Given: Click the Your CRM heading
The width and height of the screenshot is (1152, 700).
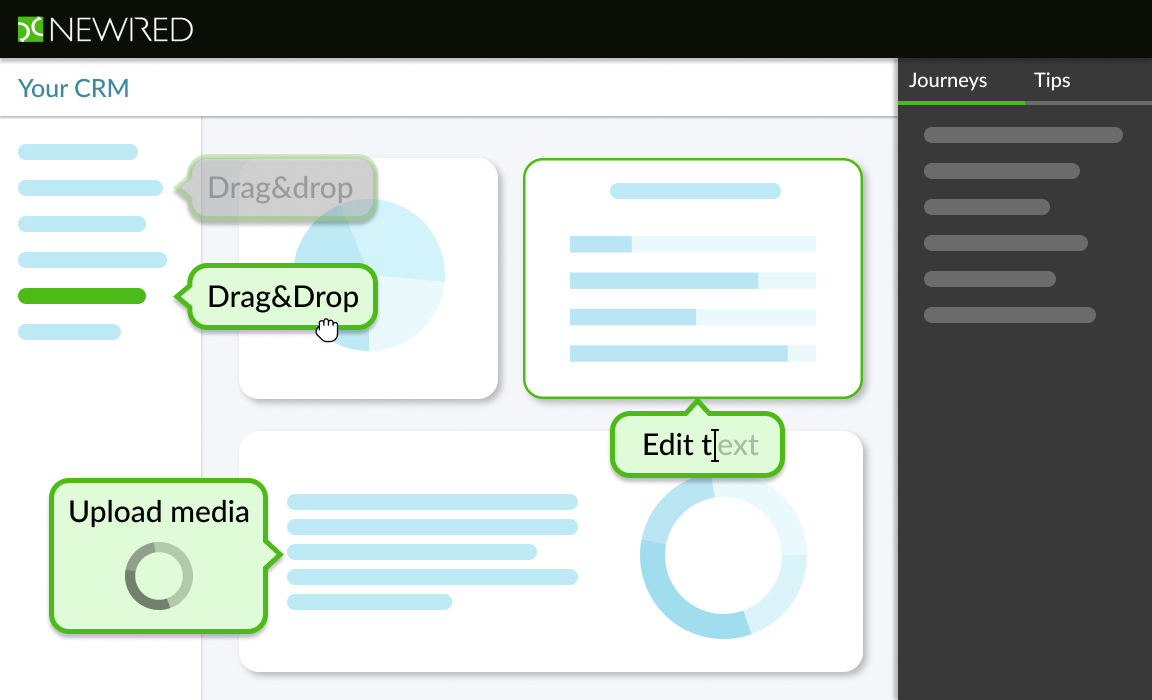Looking at the screenshot, I should pos(73,88).
